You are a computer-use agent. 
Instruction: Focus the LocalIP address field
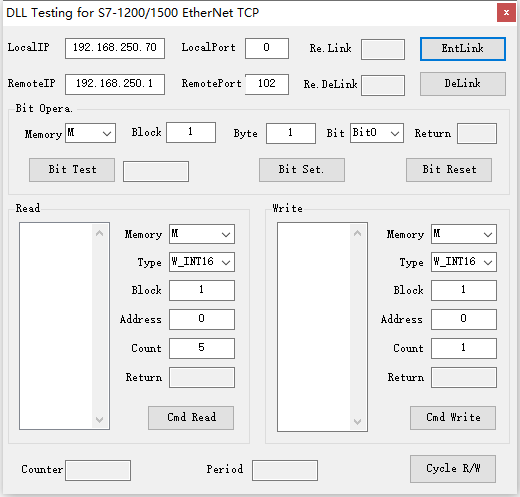coord(115,48)
